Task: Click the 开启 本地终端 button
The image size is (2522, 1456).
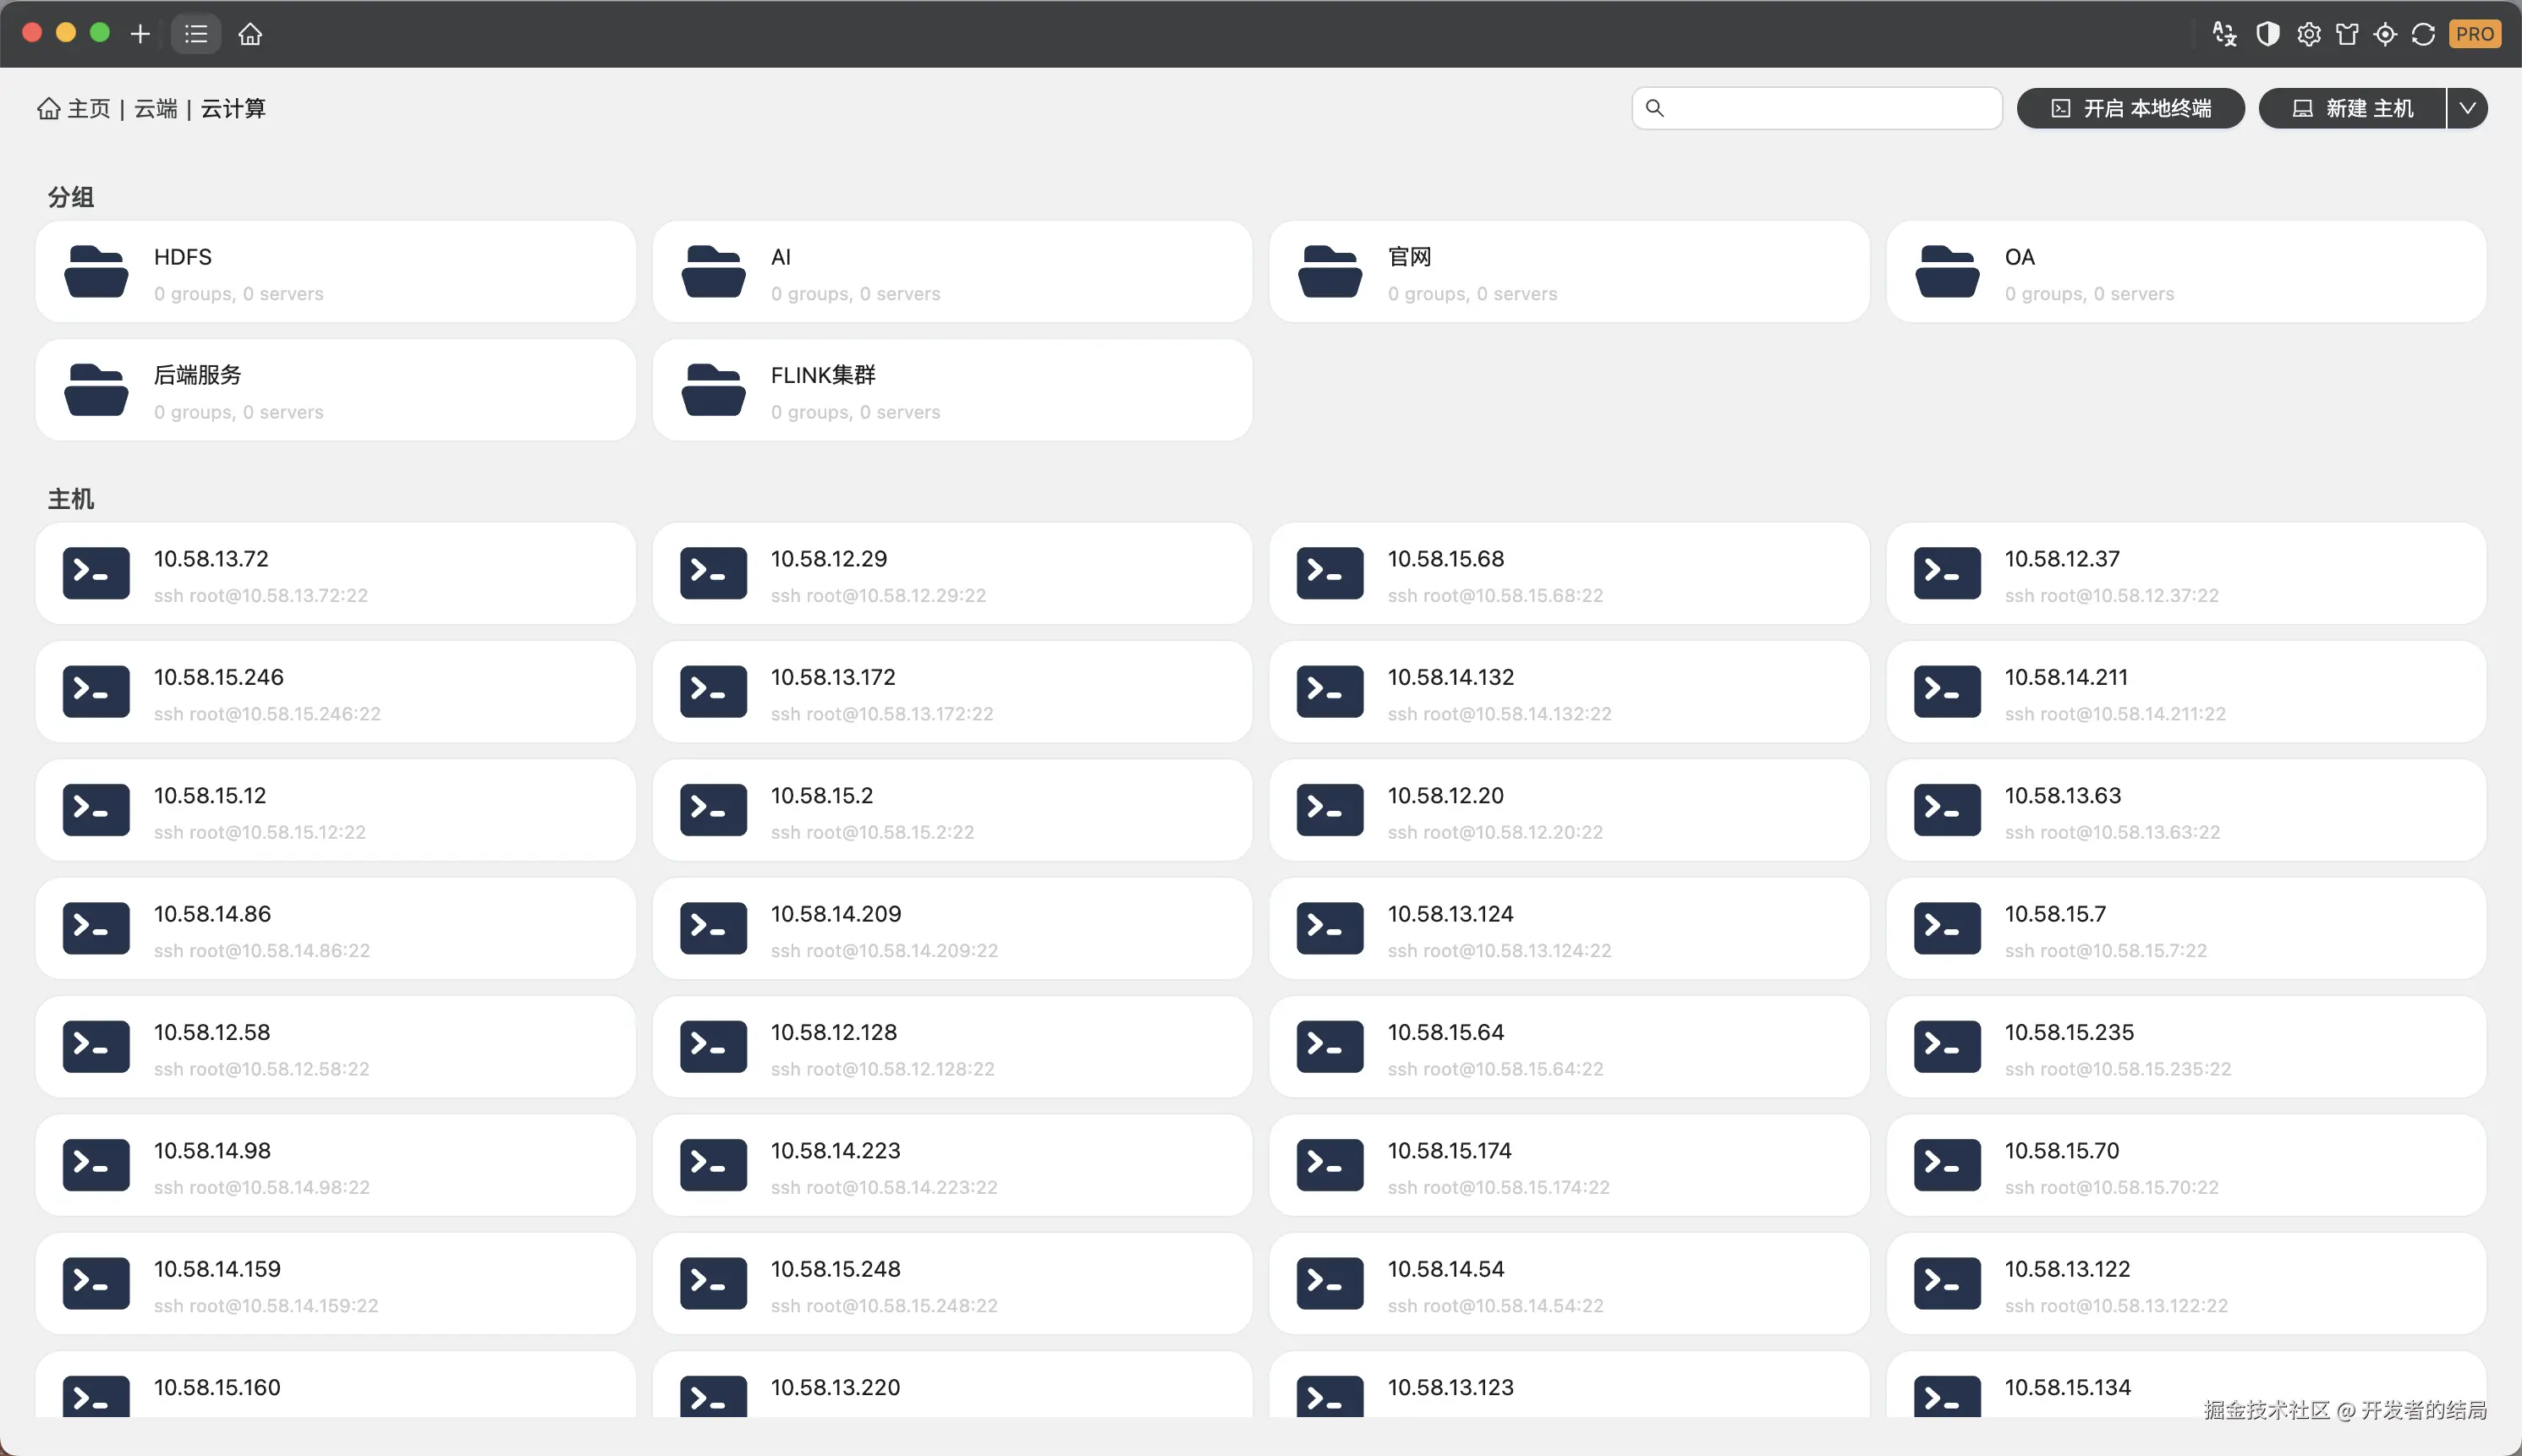Action: tap(2130, 108)
